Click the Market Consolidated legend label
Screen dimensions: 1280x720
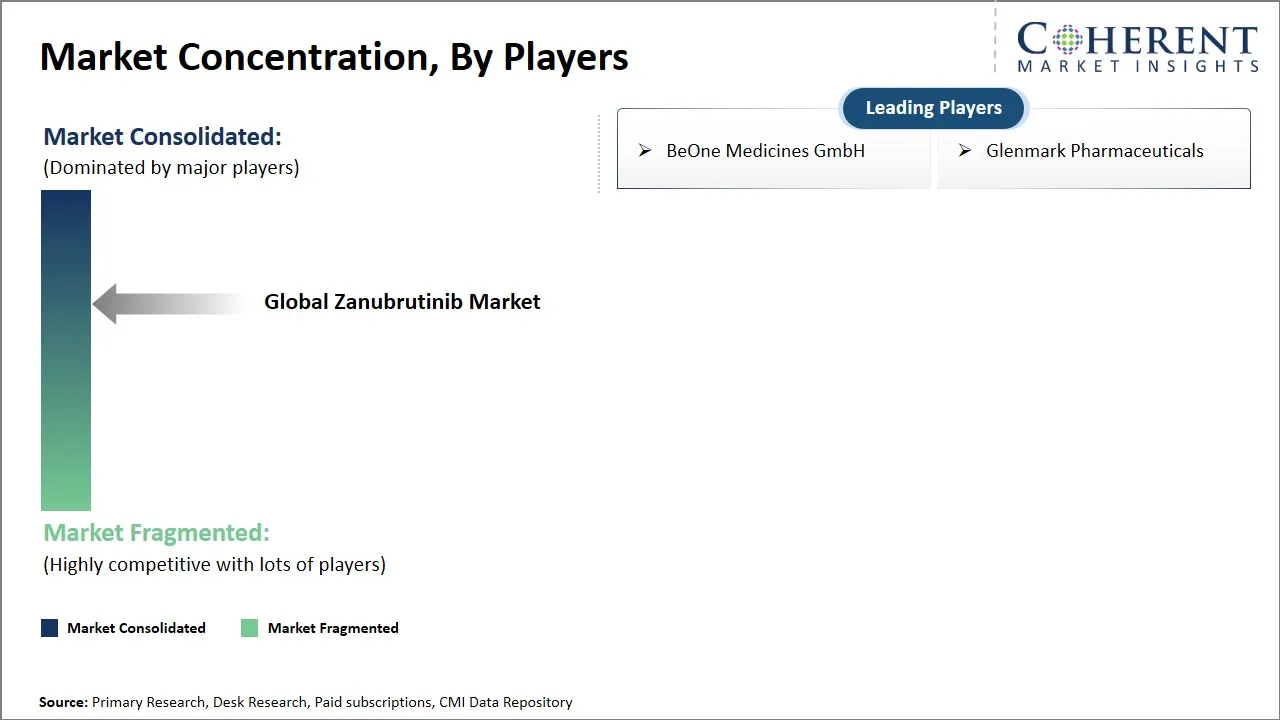coord(136,628)
